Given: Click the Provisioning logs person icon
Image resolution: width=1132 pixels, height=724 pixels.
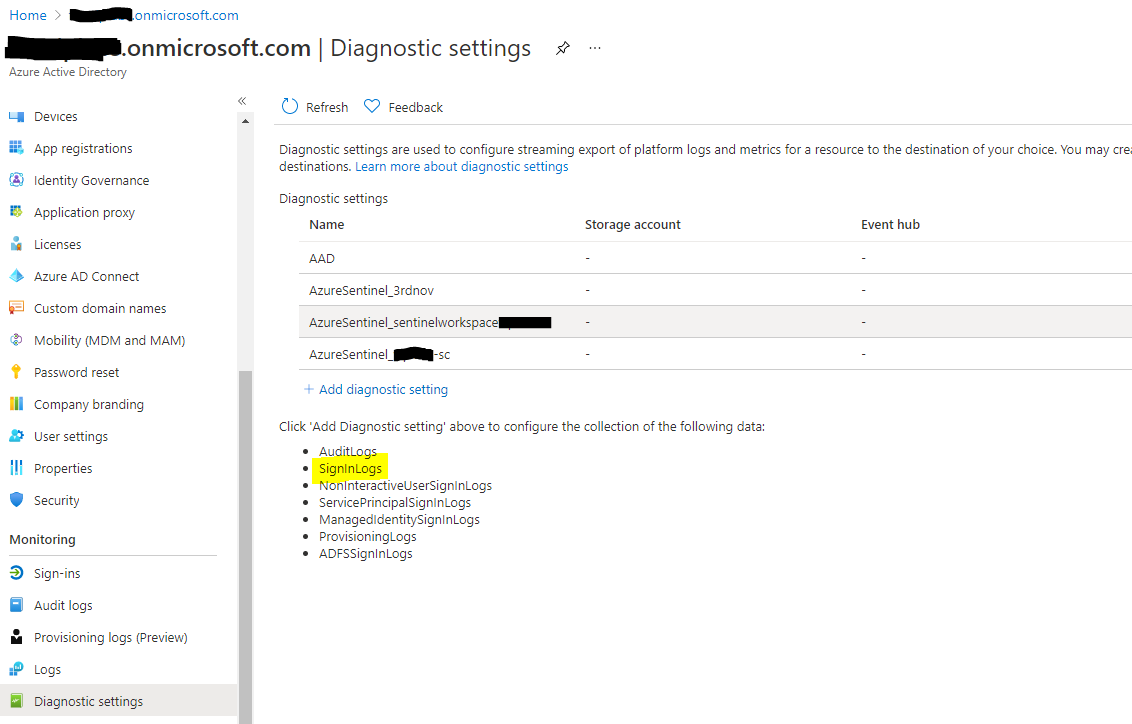Looking at the screenshot, I should [x=16, y=637].
